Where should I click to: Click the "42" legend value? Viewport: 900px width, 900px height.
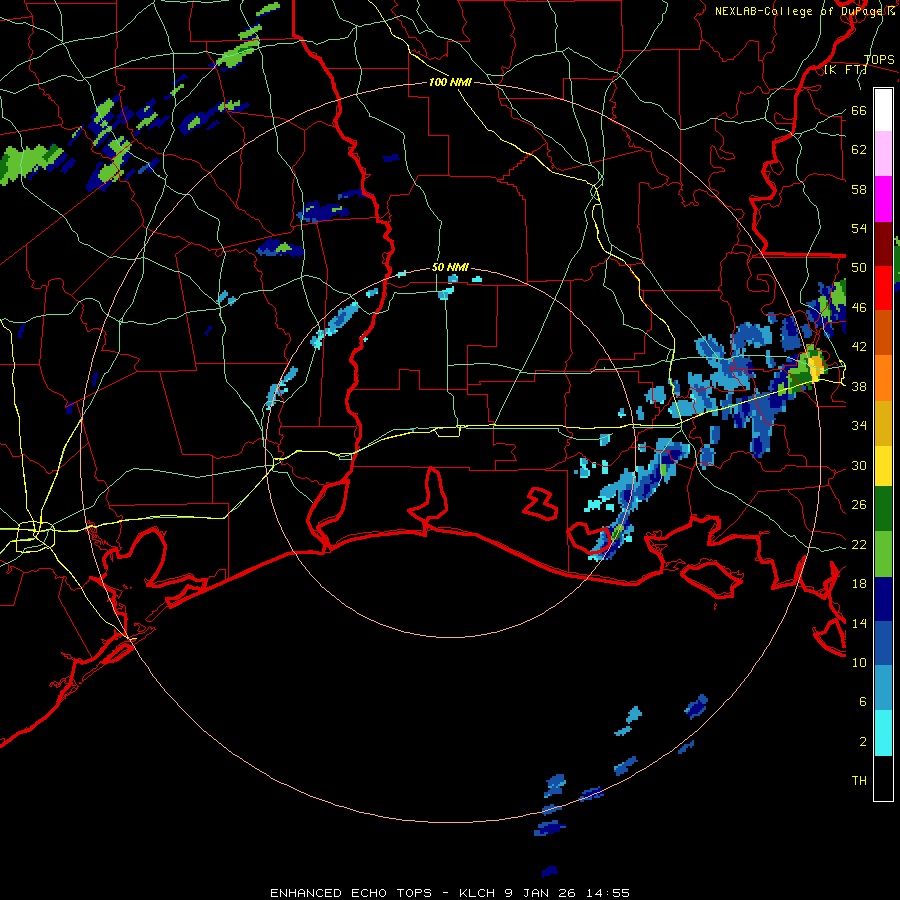click(859, 347)
